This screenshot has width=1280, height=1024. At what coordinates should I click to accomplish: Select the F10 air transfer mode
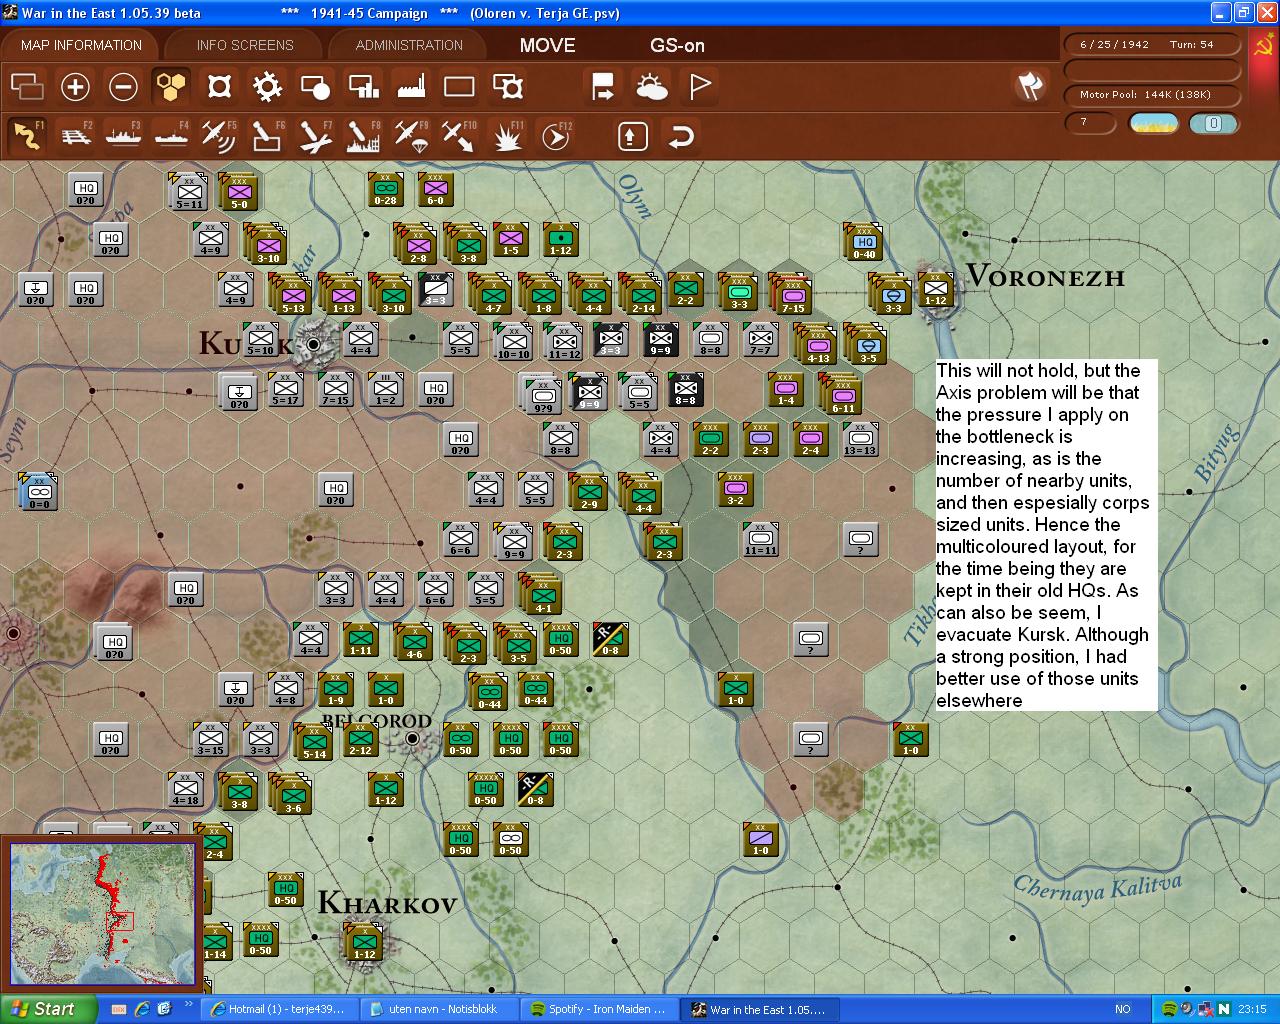coord(459,135)
